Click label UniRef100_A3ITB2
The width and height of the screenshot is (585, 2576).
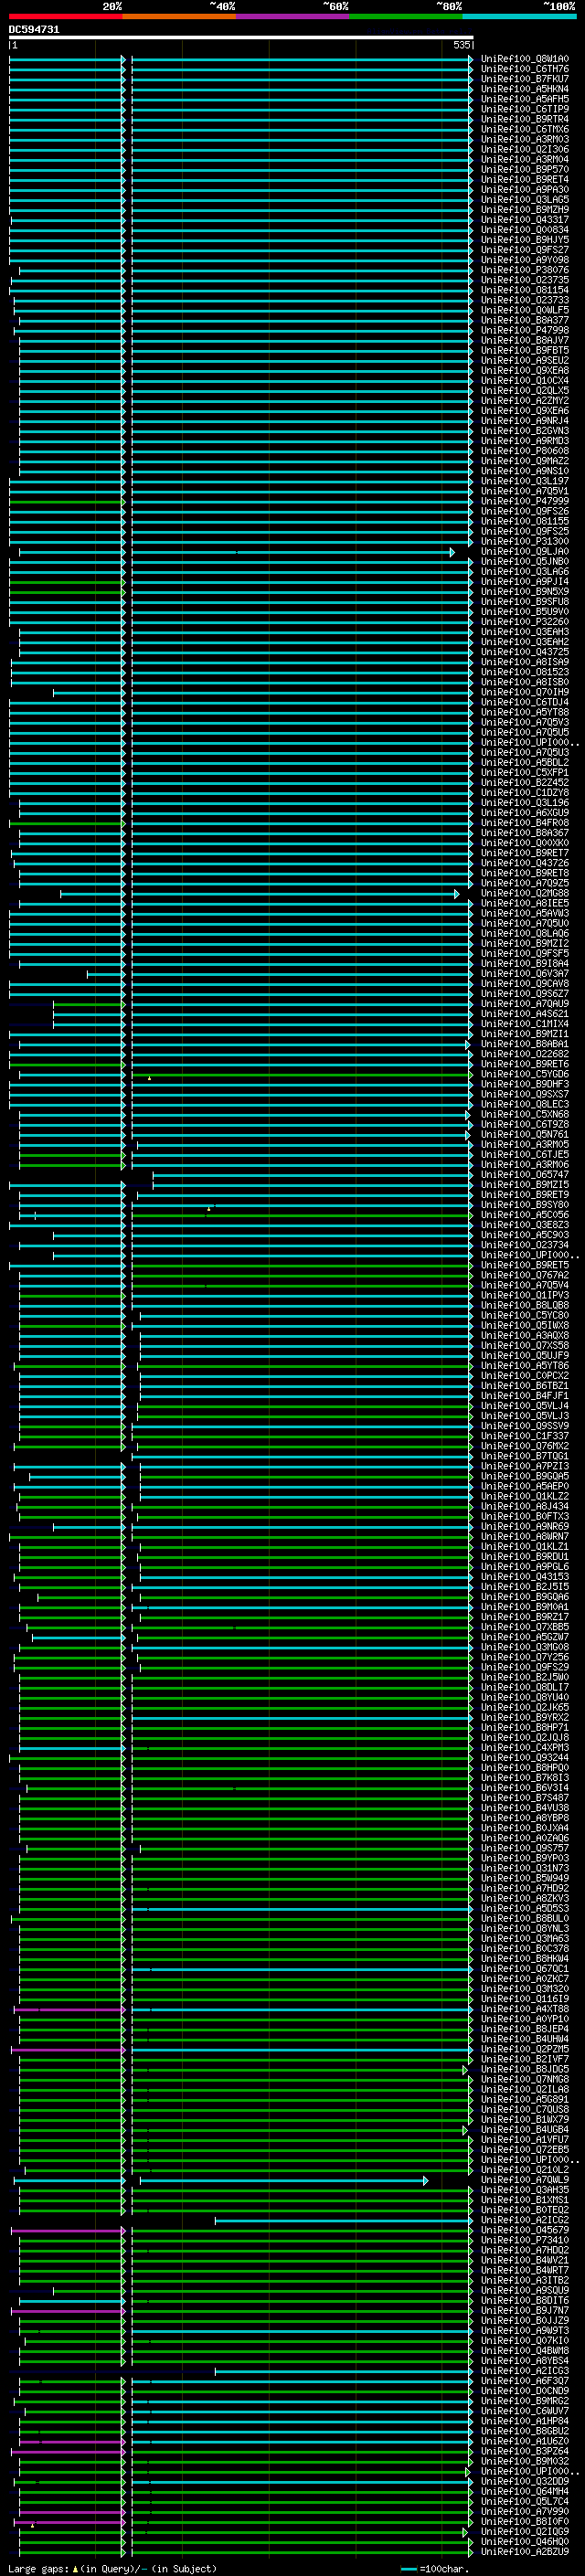pyautogui.click(x=525, y=2280)
